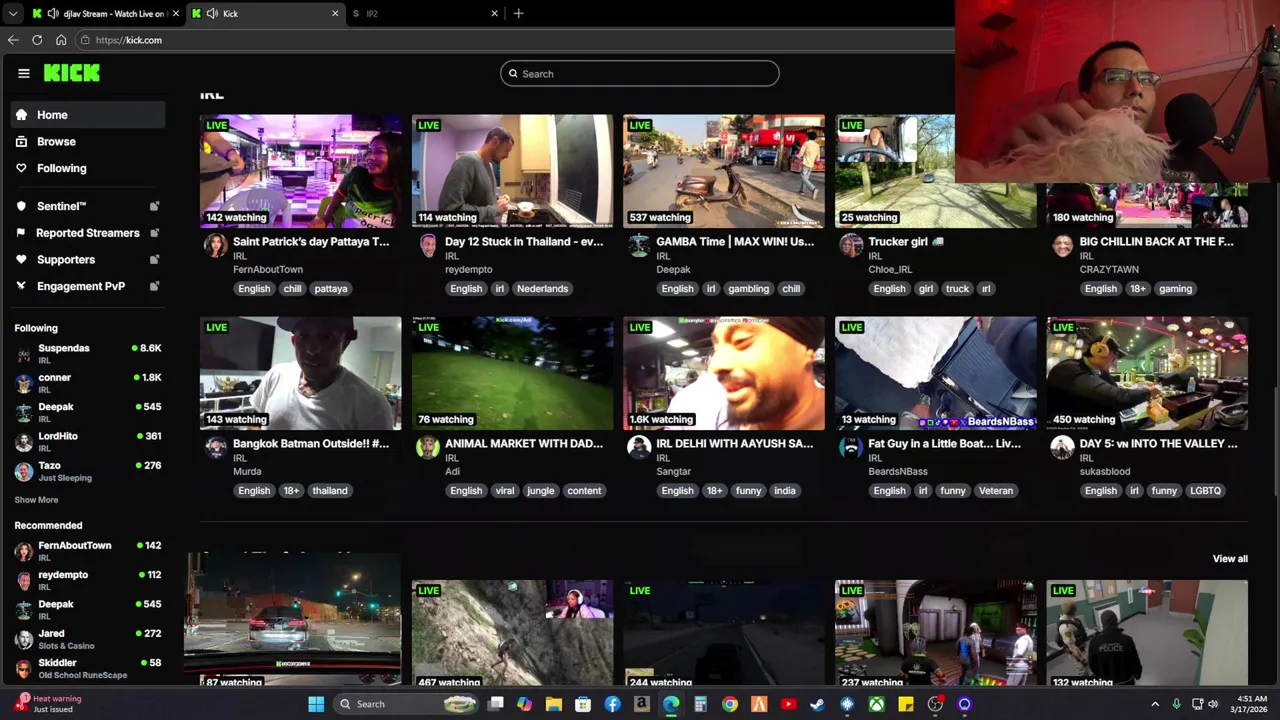Switch to the djlav Stream tab
Viewport: 1280px width, 720px height.
[105, 13]
